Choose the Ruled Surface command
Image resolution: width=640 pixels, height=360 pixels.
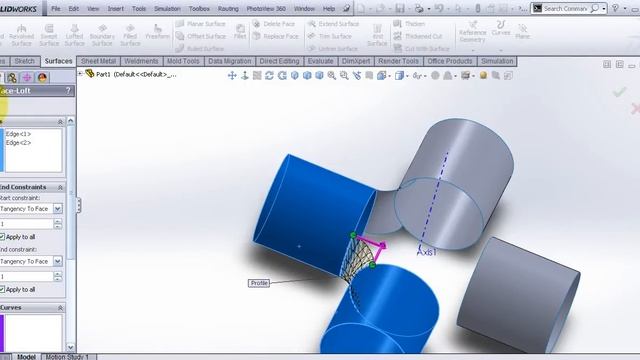click(x=200, y=49)
